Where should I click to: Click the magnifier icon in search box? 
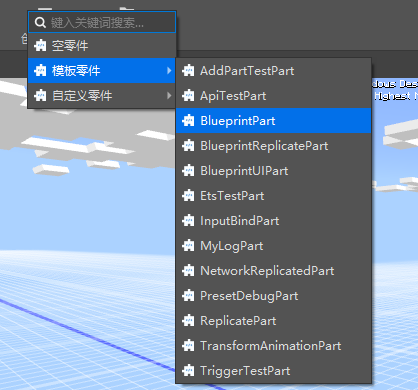coord(40,23)
